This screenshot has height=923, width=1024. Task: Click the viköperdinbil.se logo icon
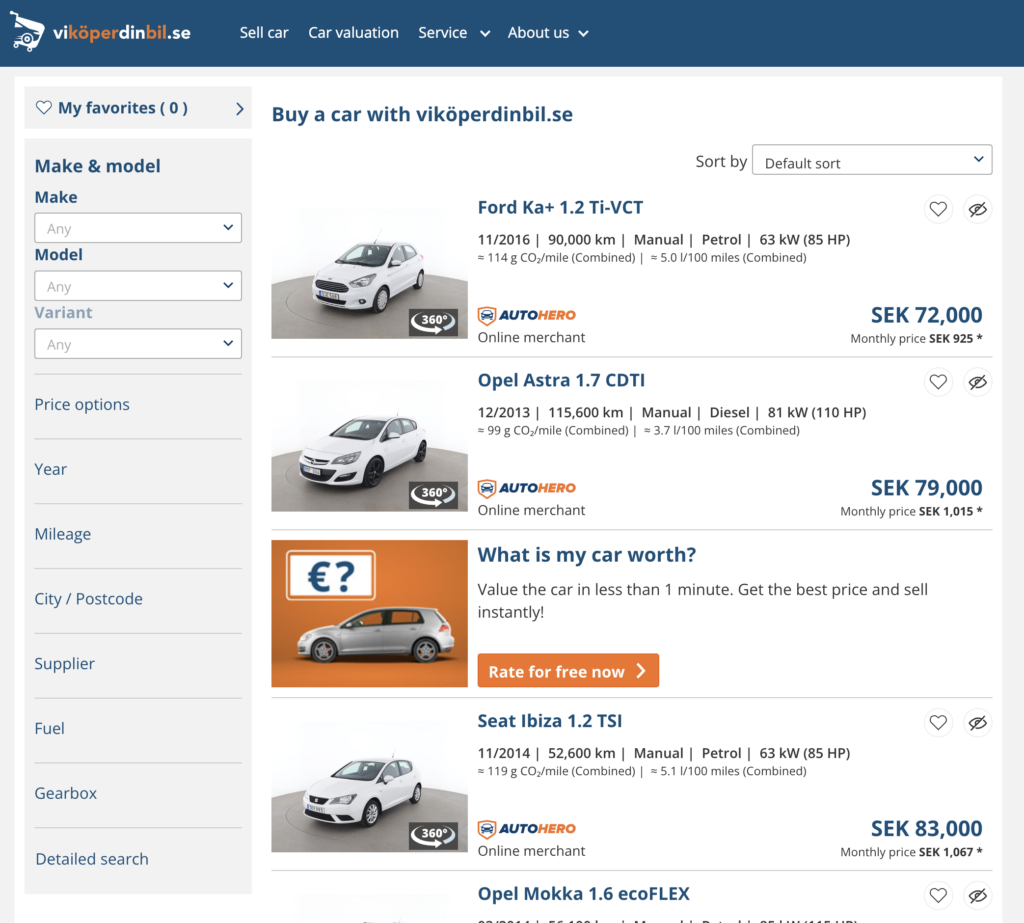click(28, 33)
